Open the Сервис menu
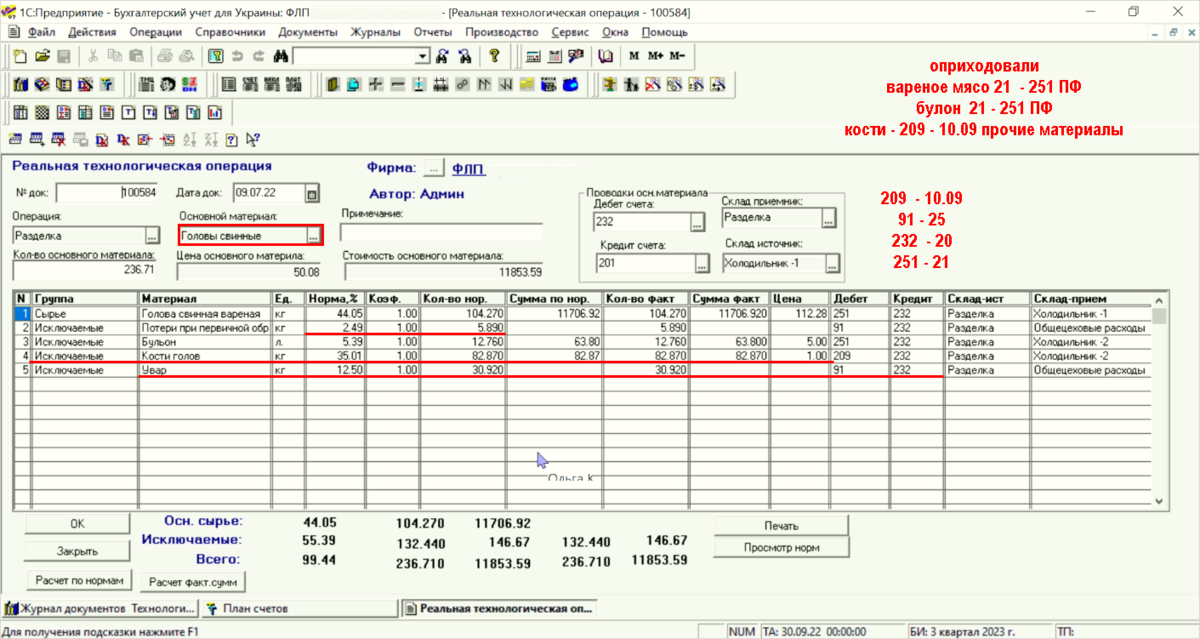Image resolution: width=1200 pixels, height=639 pixels. point(570,32)
